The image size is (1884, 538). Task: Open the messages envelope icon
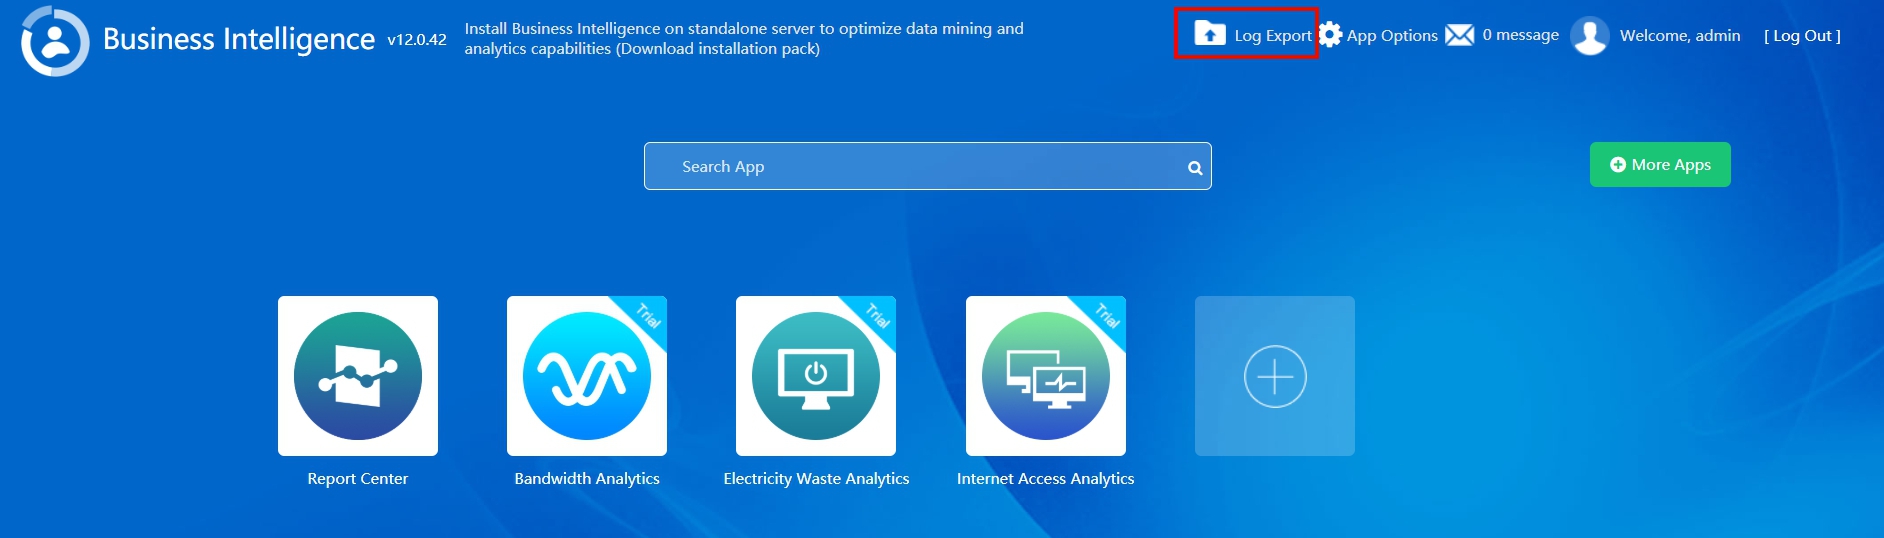(x=1460, y=35)
